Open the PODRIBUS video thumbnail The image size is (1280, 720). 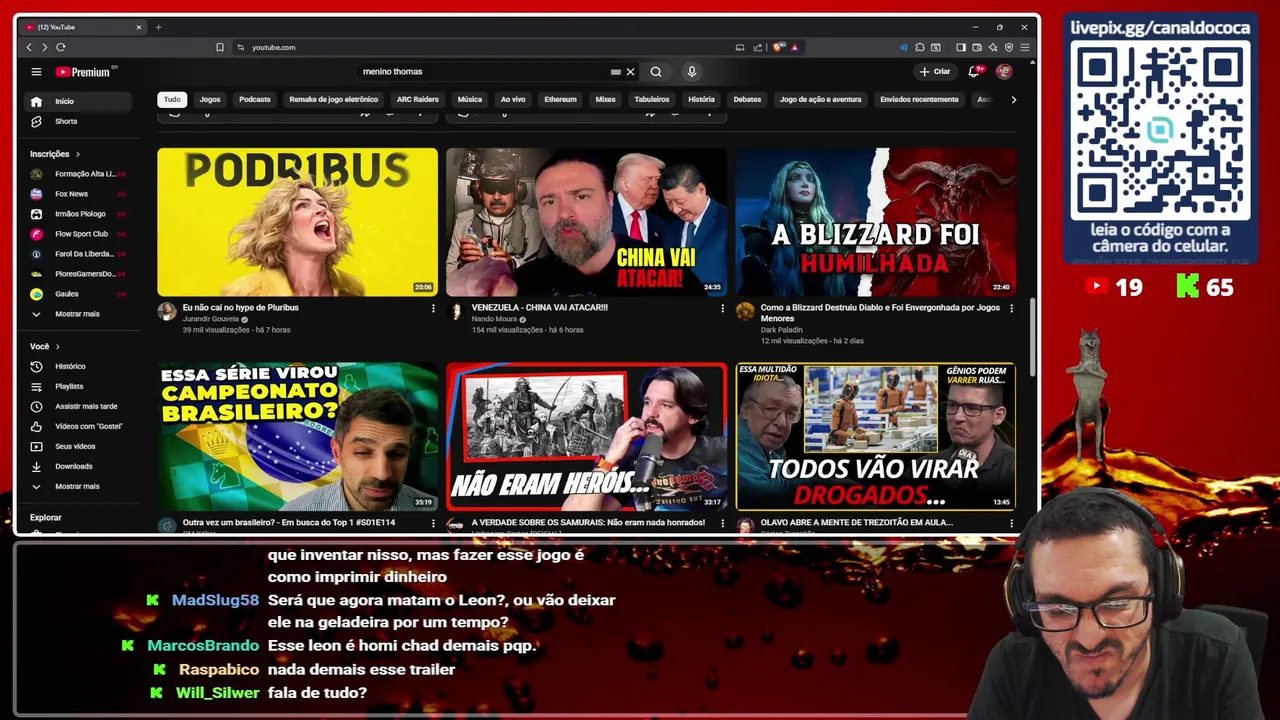297,222
